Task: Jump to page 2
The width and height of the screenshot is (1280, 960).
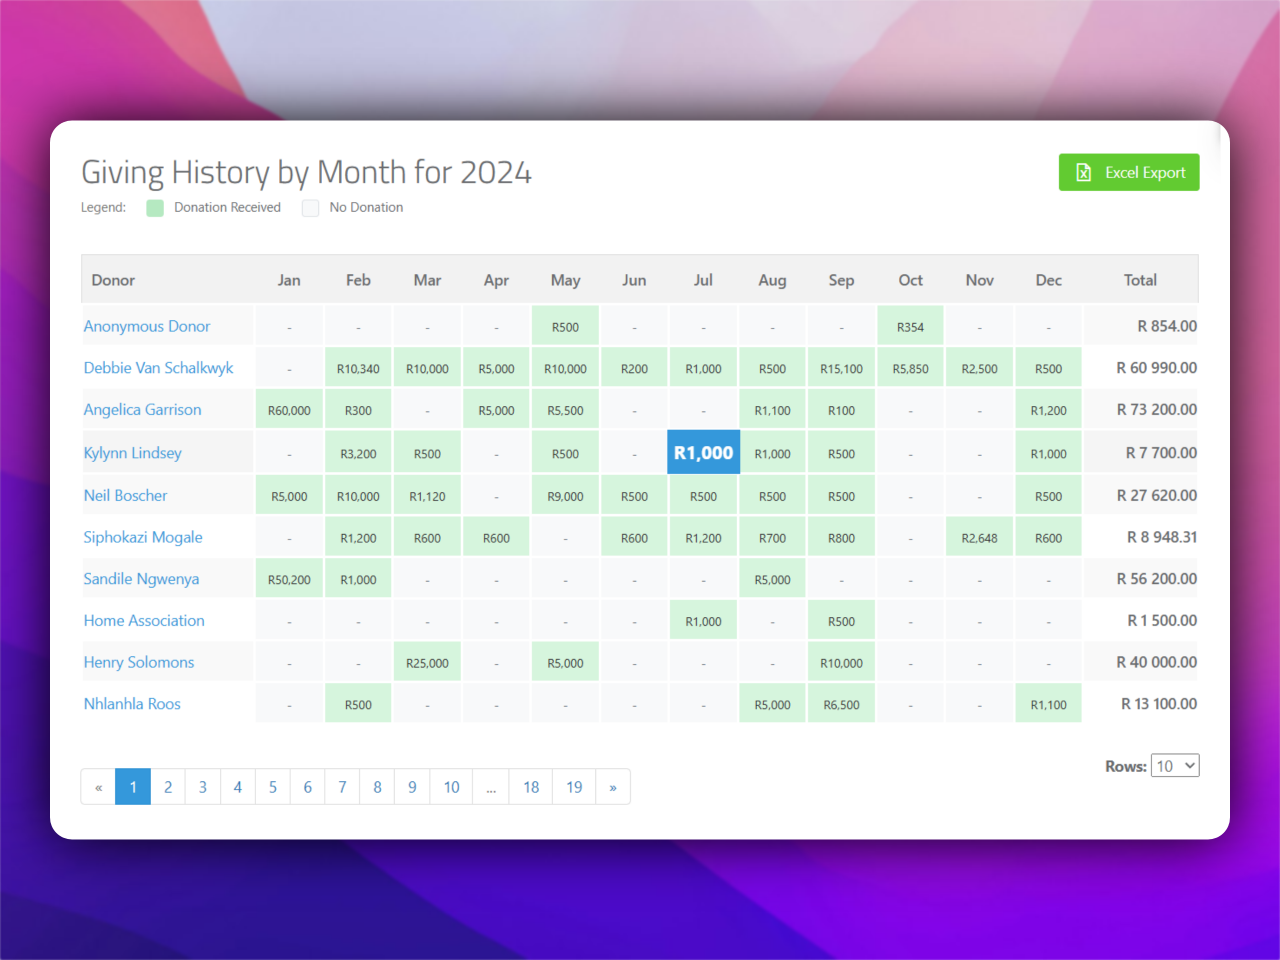Action: coord(168,787)
